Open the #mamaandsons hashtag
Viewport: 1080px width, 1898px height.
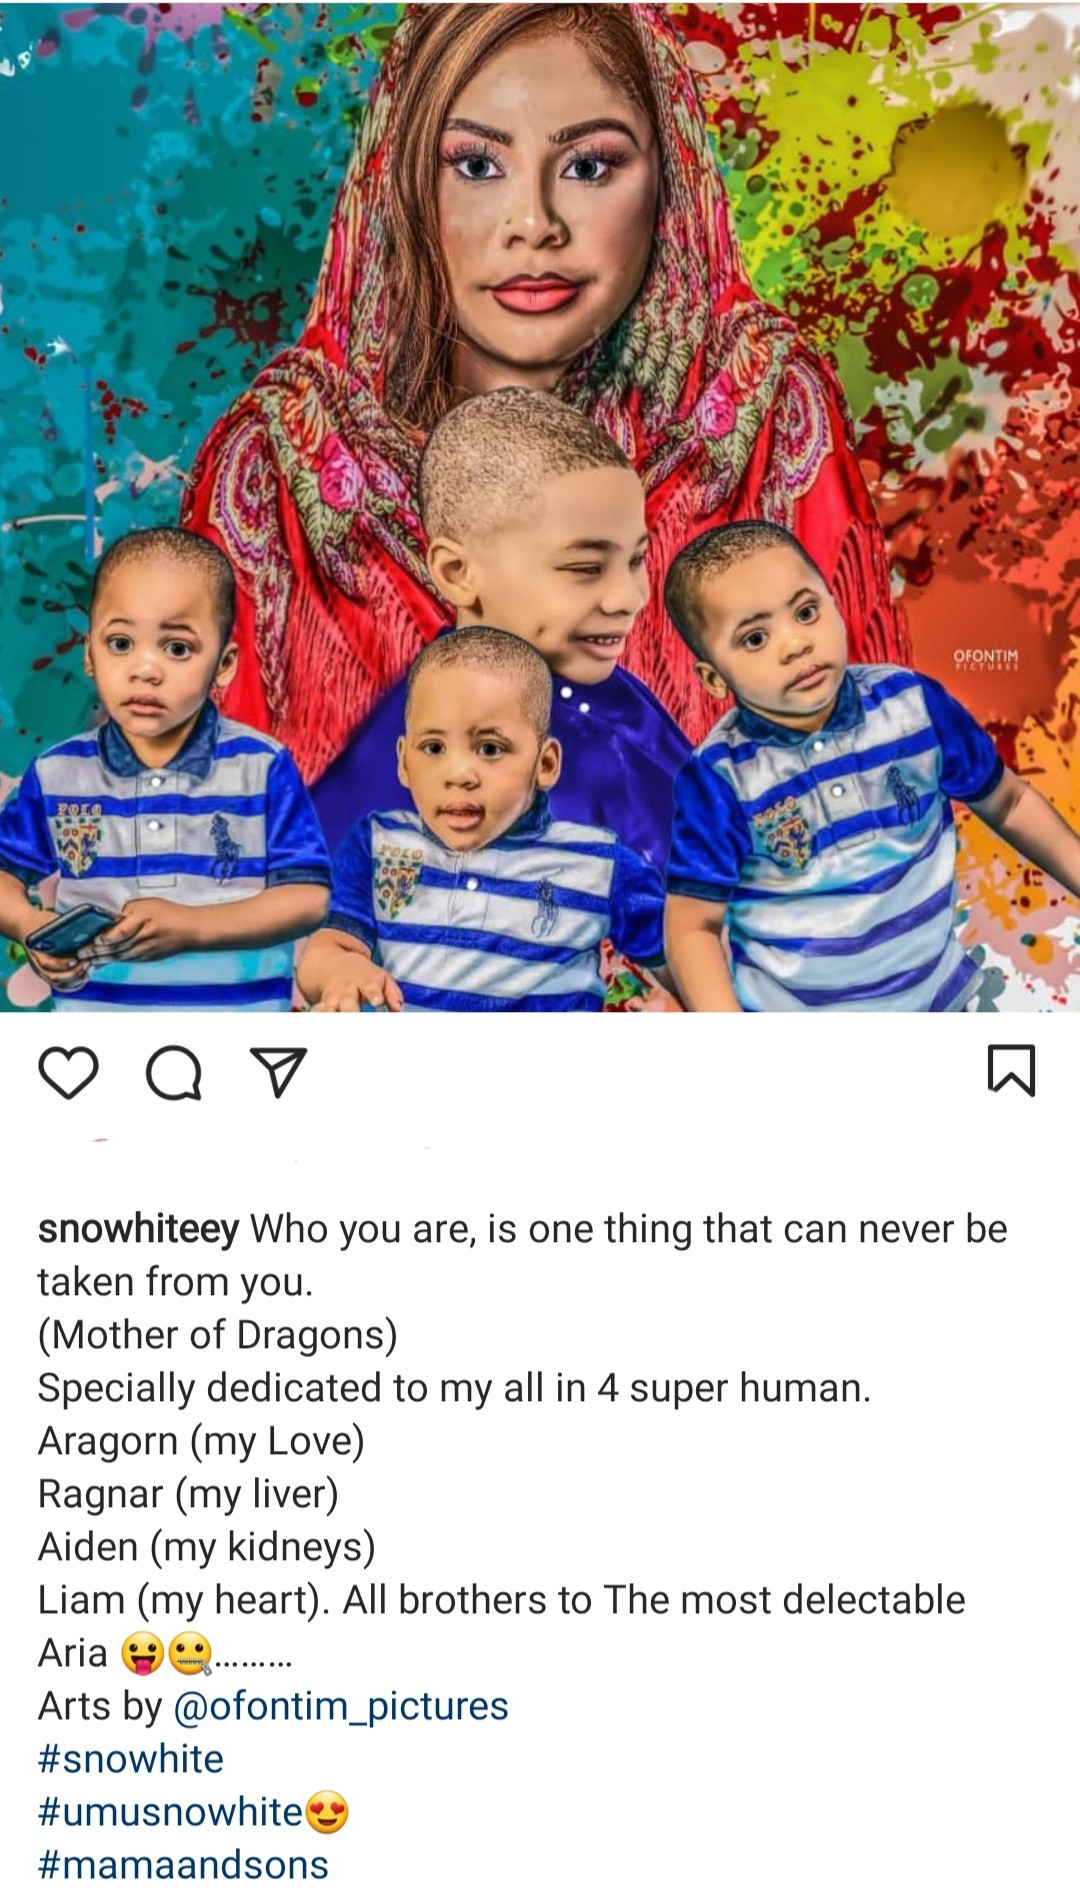[183, 1865]
